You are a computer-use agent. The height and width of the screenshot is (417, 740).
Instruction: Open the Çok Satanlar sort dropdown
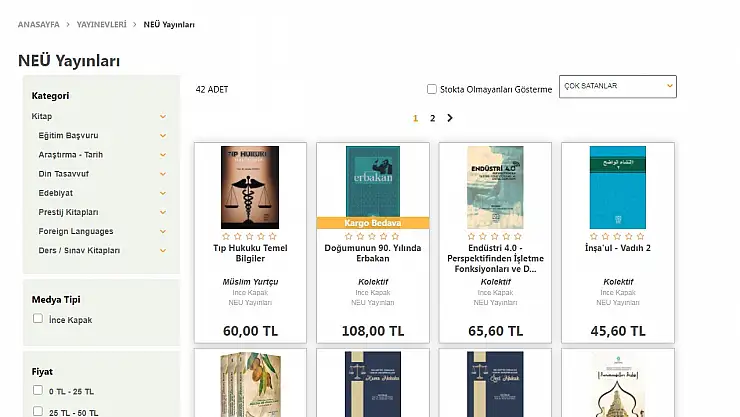click(617, 87)
